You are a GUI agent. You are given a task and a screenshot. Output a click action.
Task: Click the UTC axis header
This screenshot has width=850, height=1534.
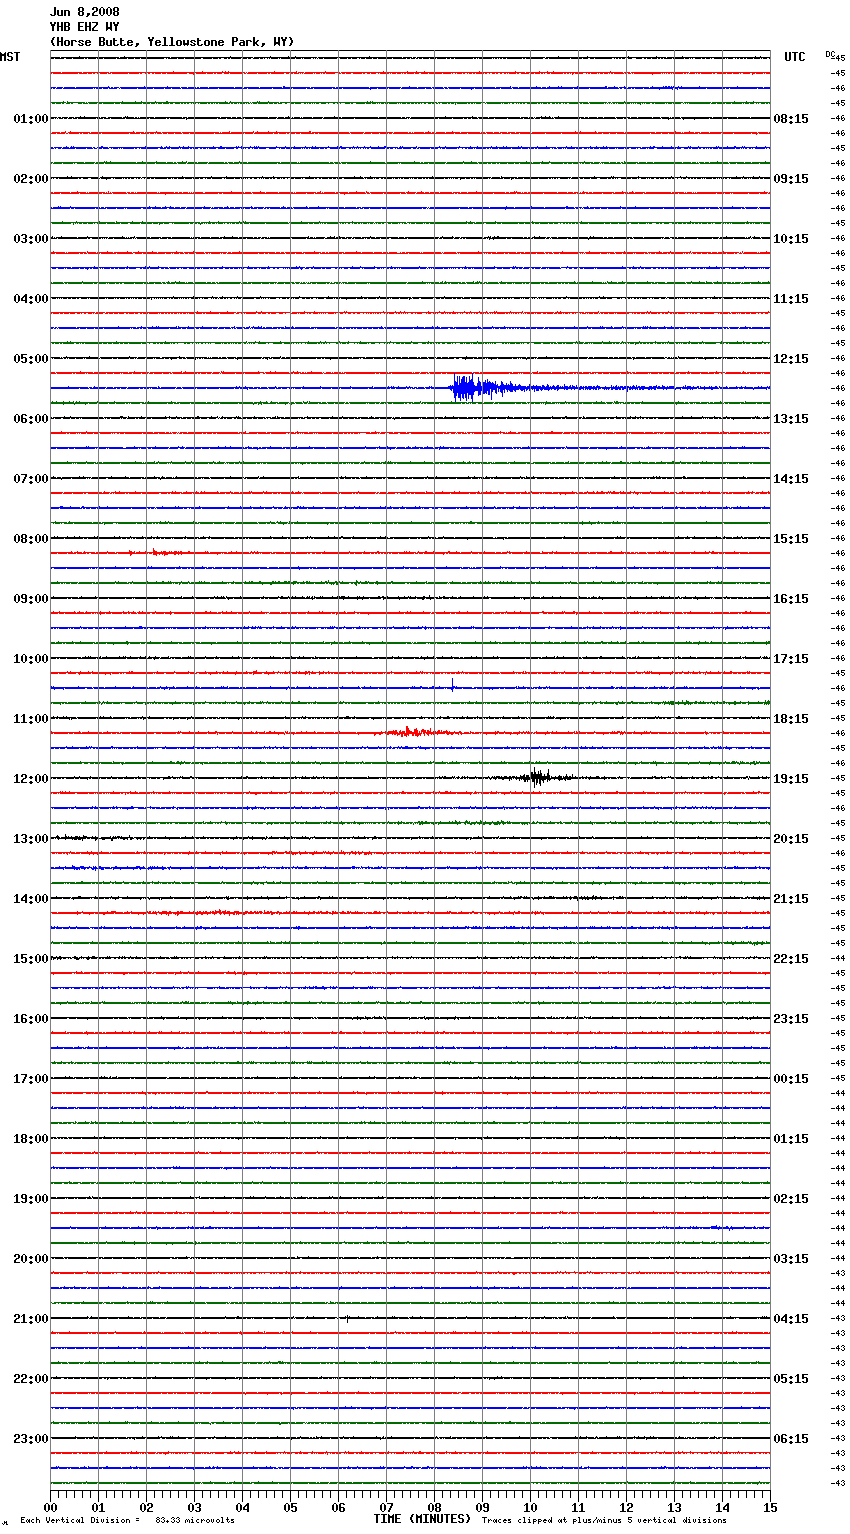795,57
